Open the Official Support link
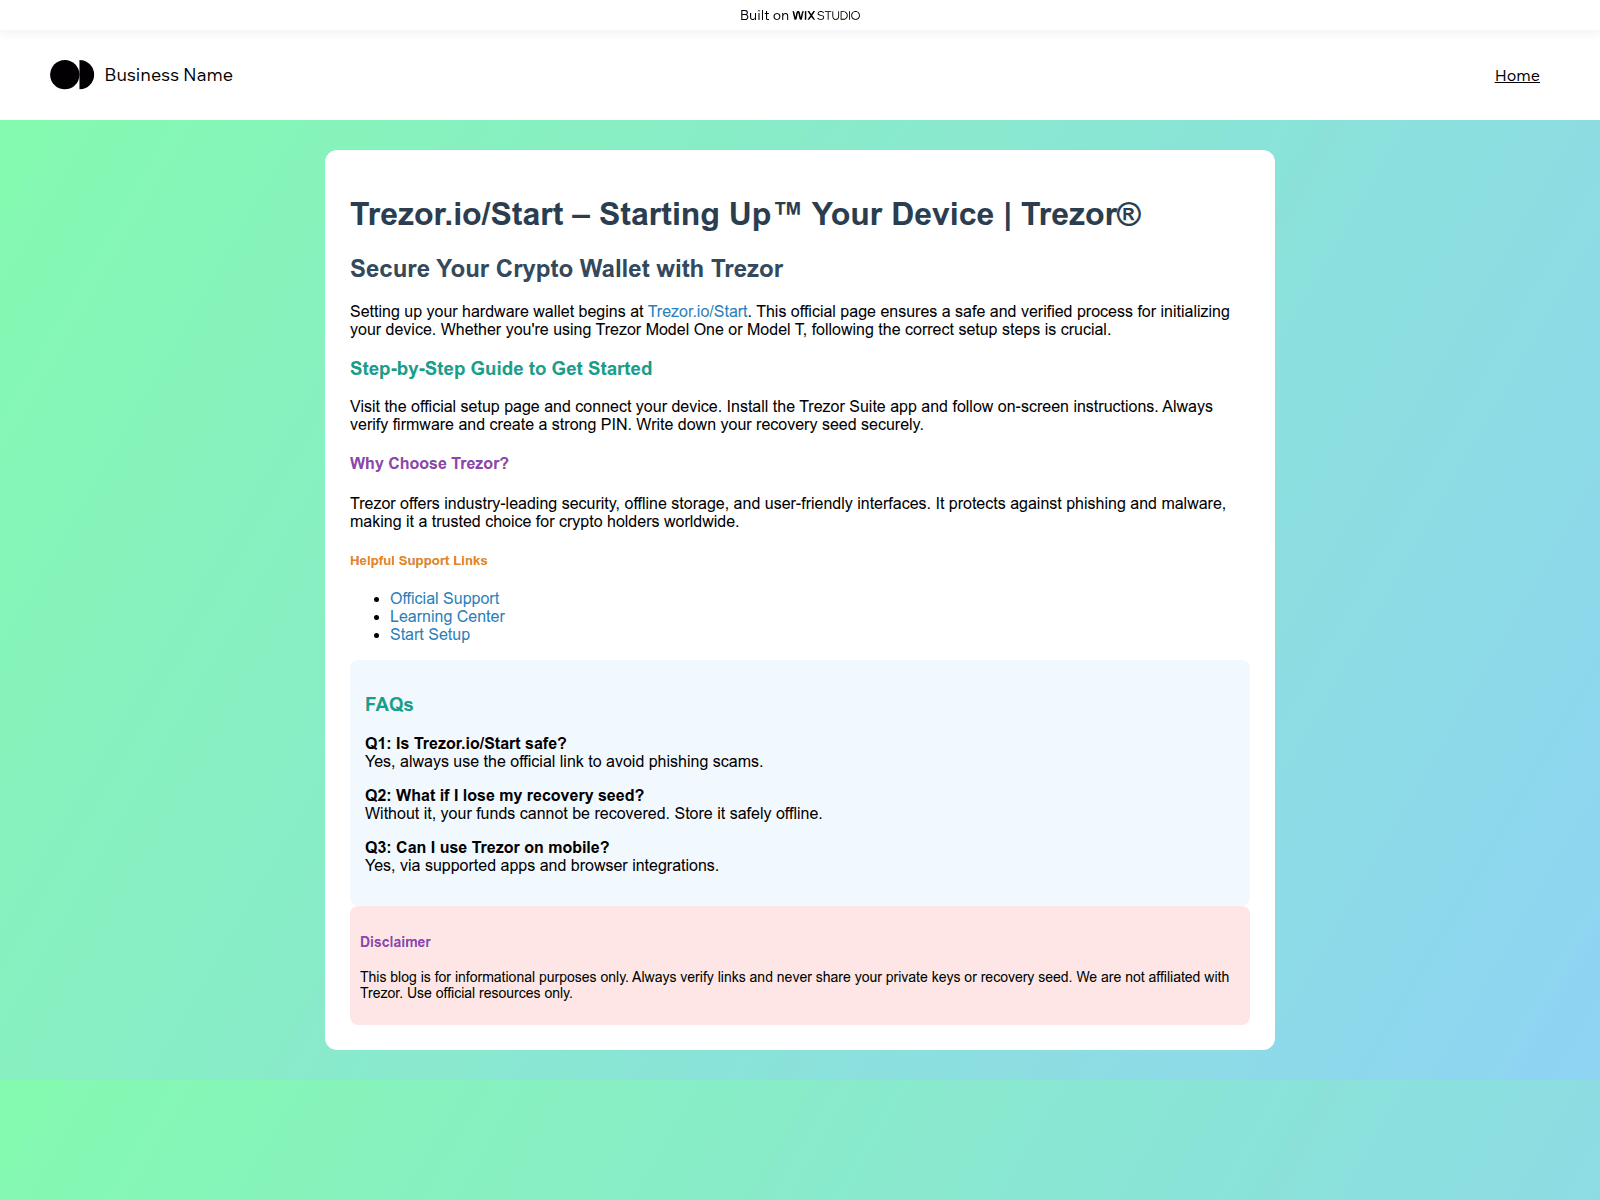Screen dimensions: 1600x1200 [444, 598]
